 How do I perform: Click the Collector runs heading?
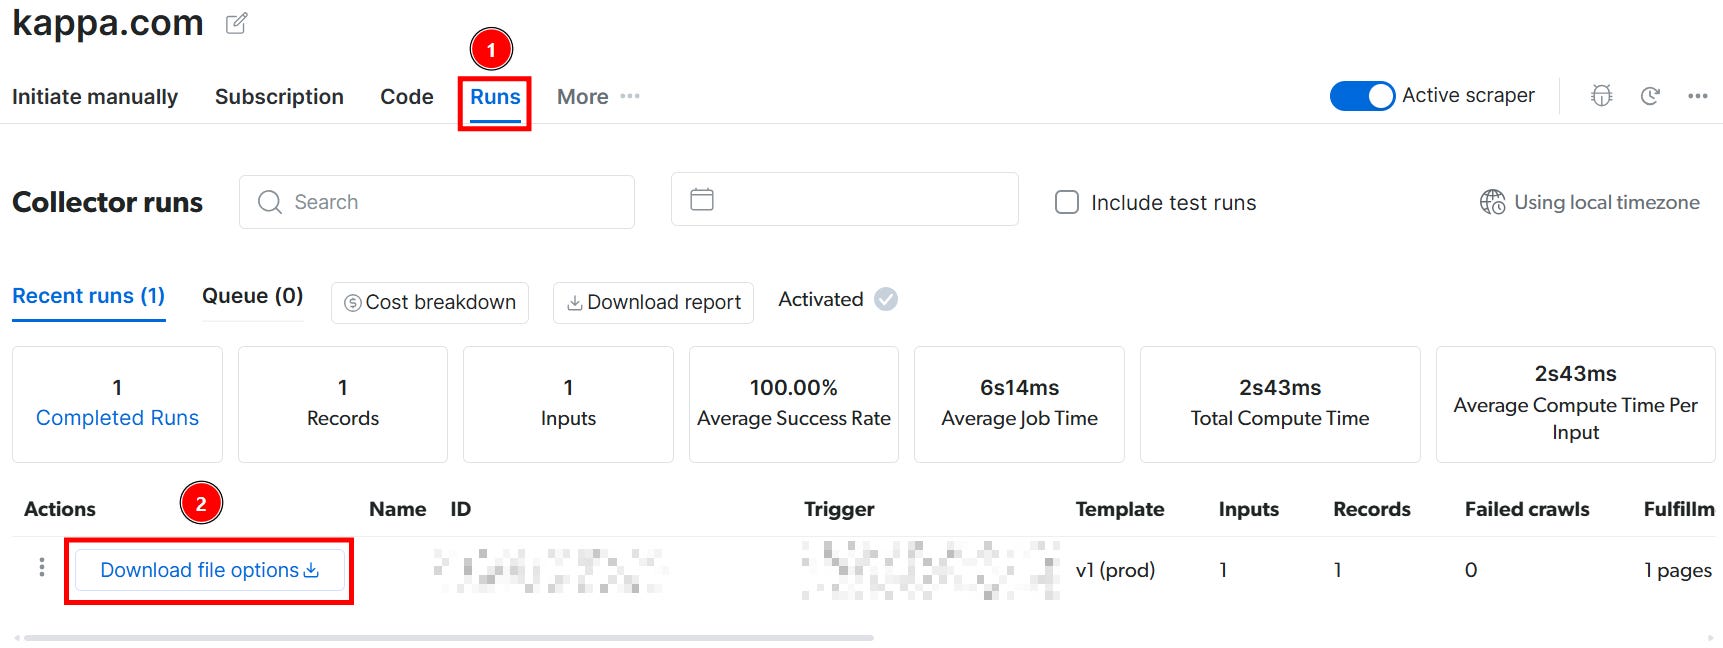107,202
